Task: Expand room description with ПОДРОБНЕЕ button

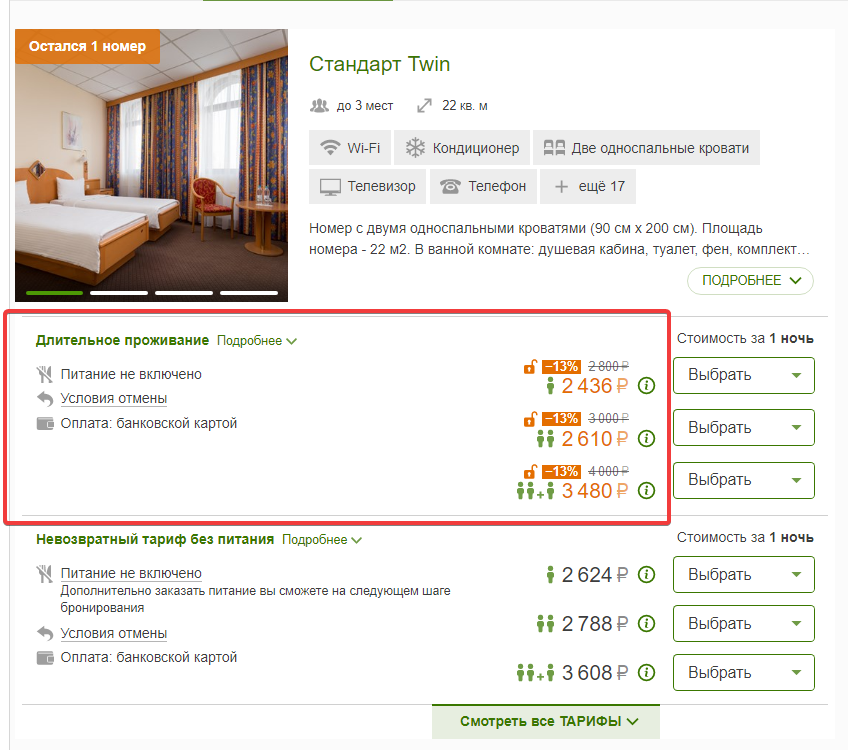Action: tap(750, 281)
